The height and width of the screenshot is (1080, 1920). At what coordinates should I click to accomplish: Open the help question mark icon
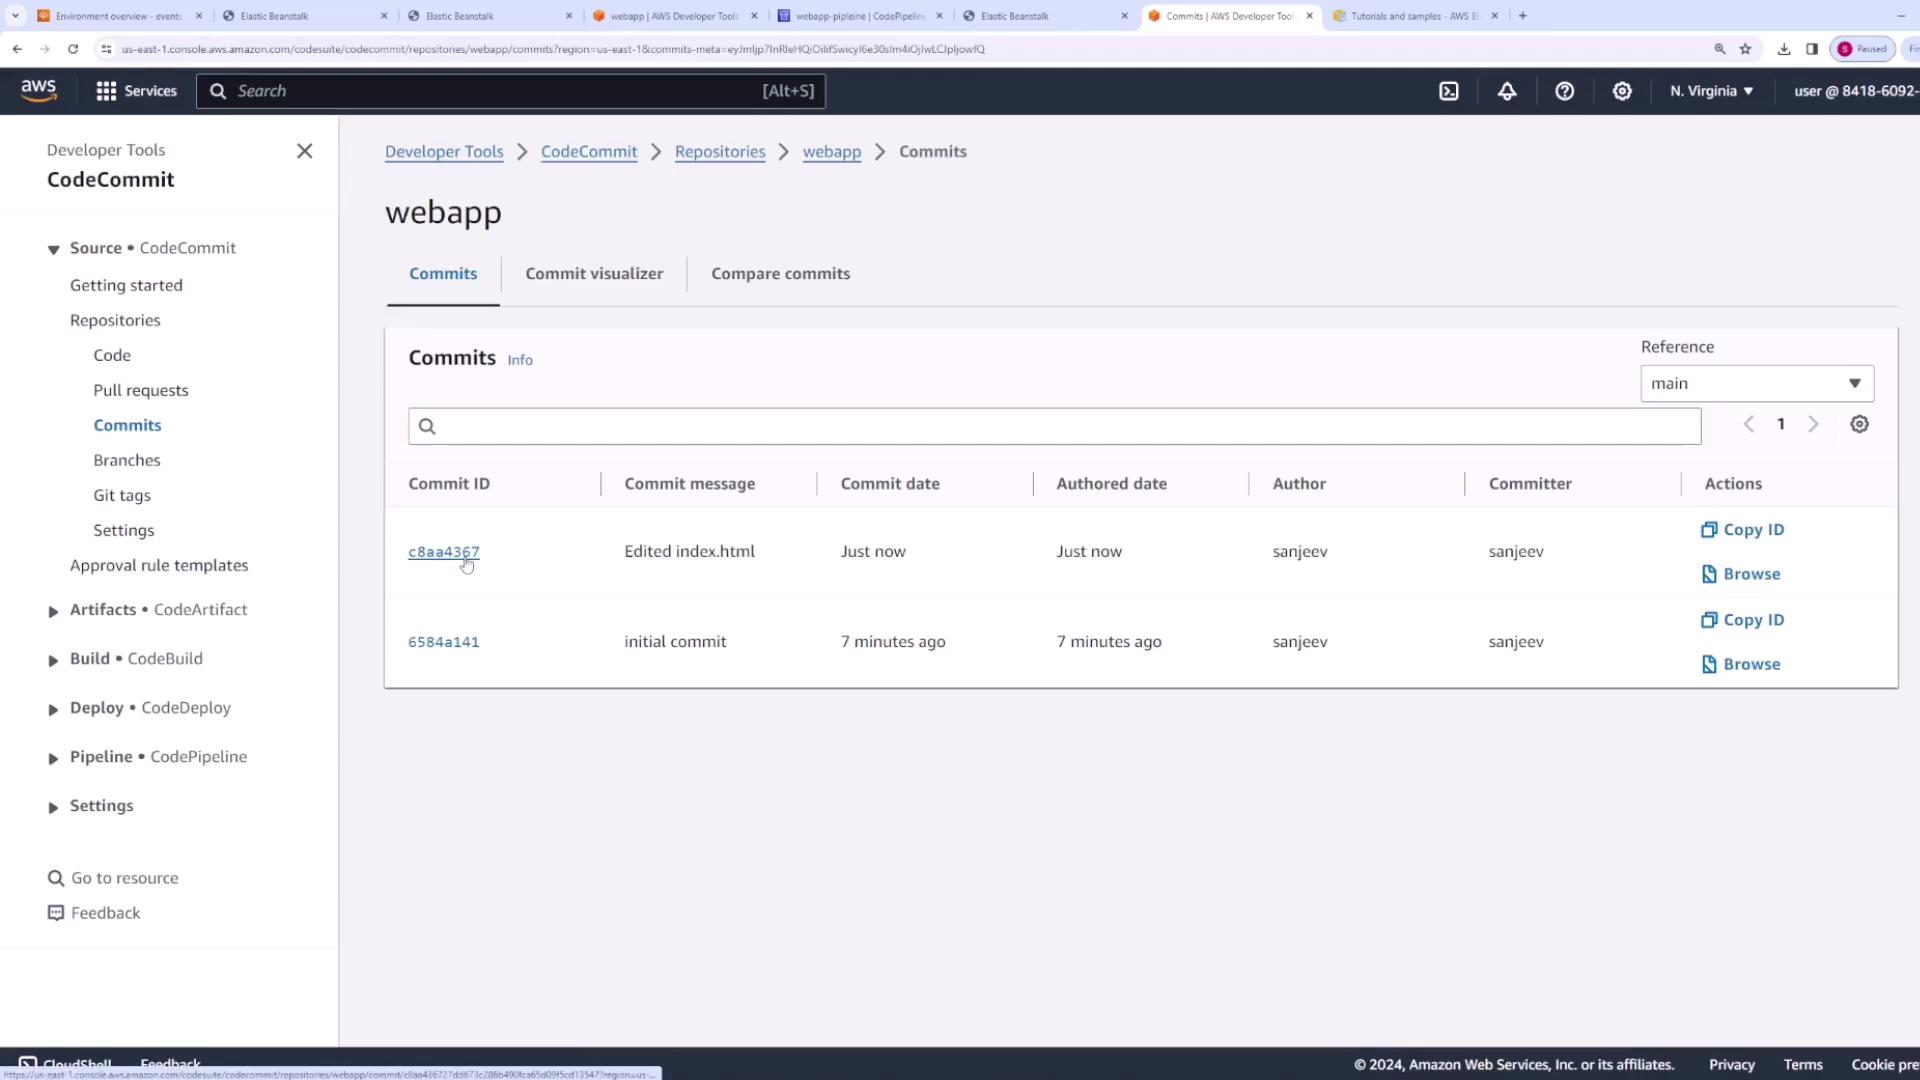tap(1564, 91)
